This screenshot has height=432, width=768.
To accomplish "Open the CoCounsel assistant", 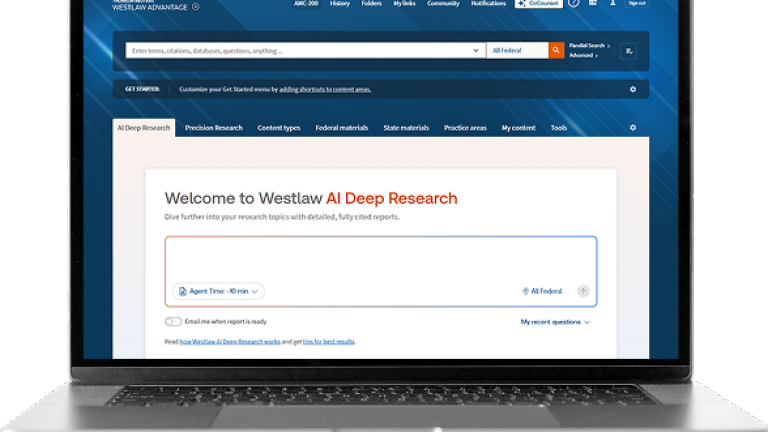I will [x=538, y=4].
